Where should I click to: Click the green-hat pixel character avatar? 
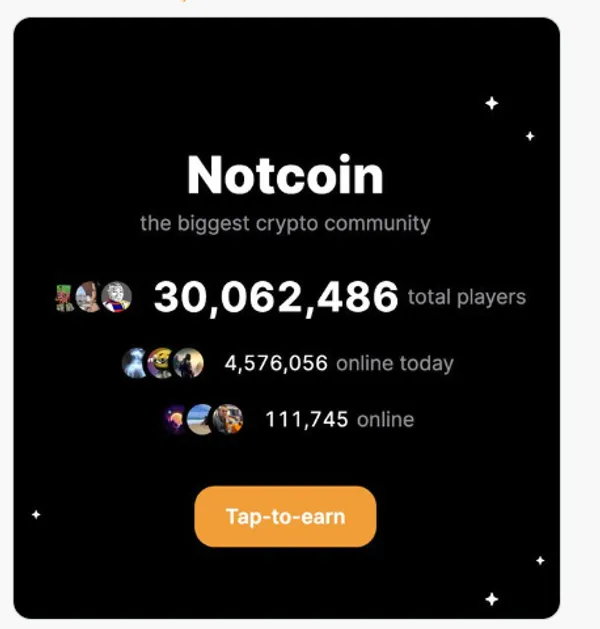(x=66, y=297)
